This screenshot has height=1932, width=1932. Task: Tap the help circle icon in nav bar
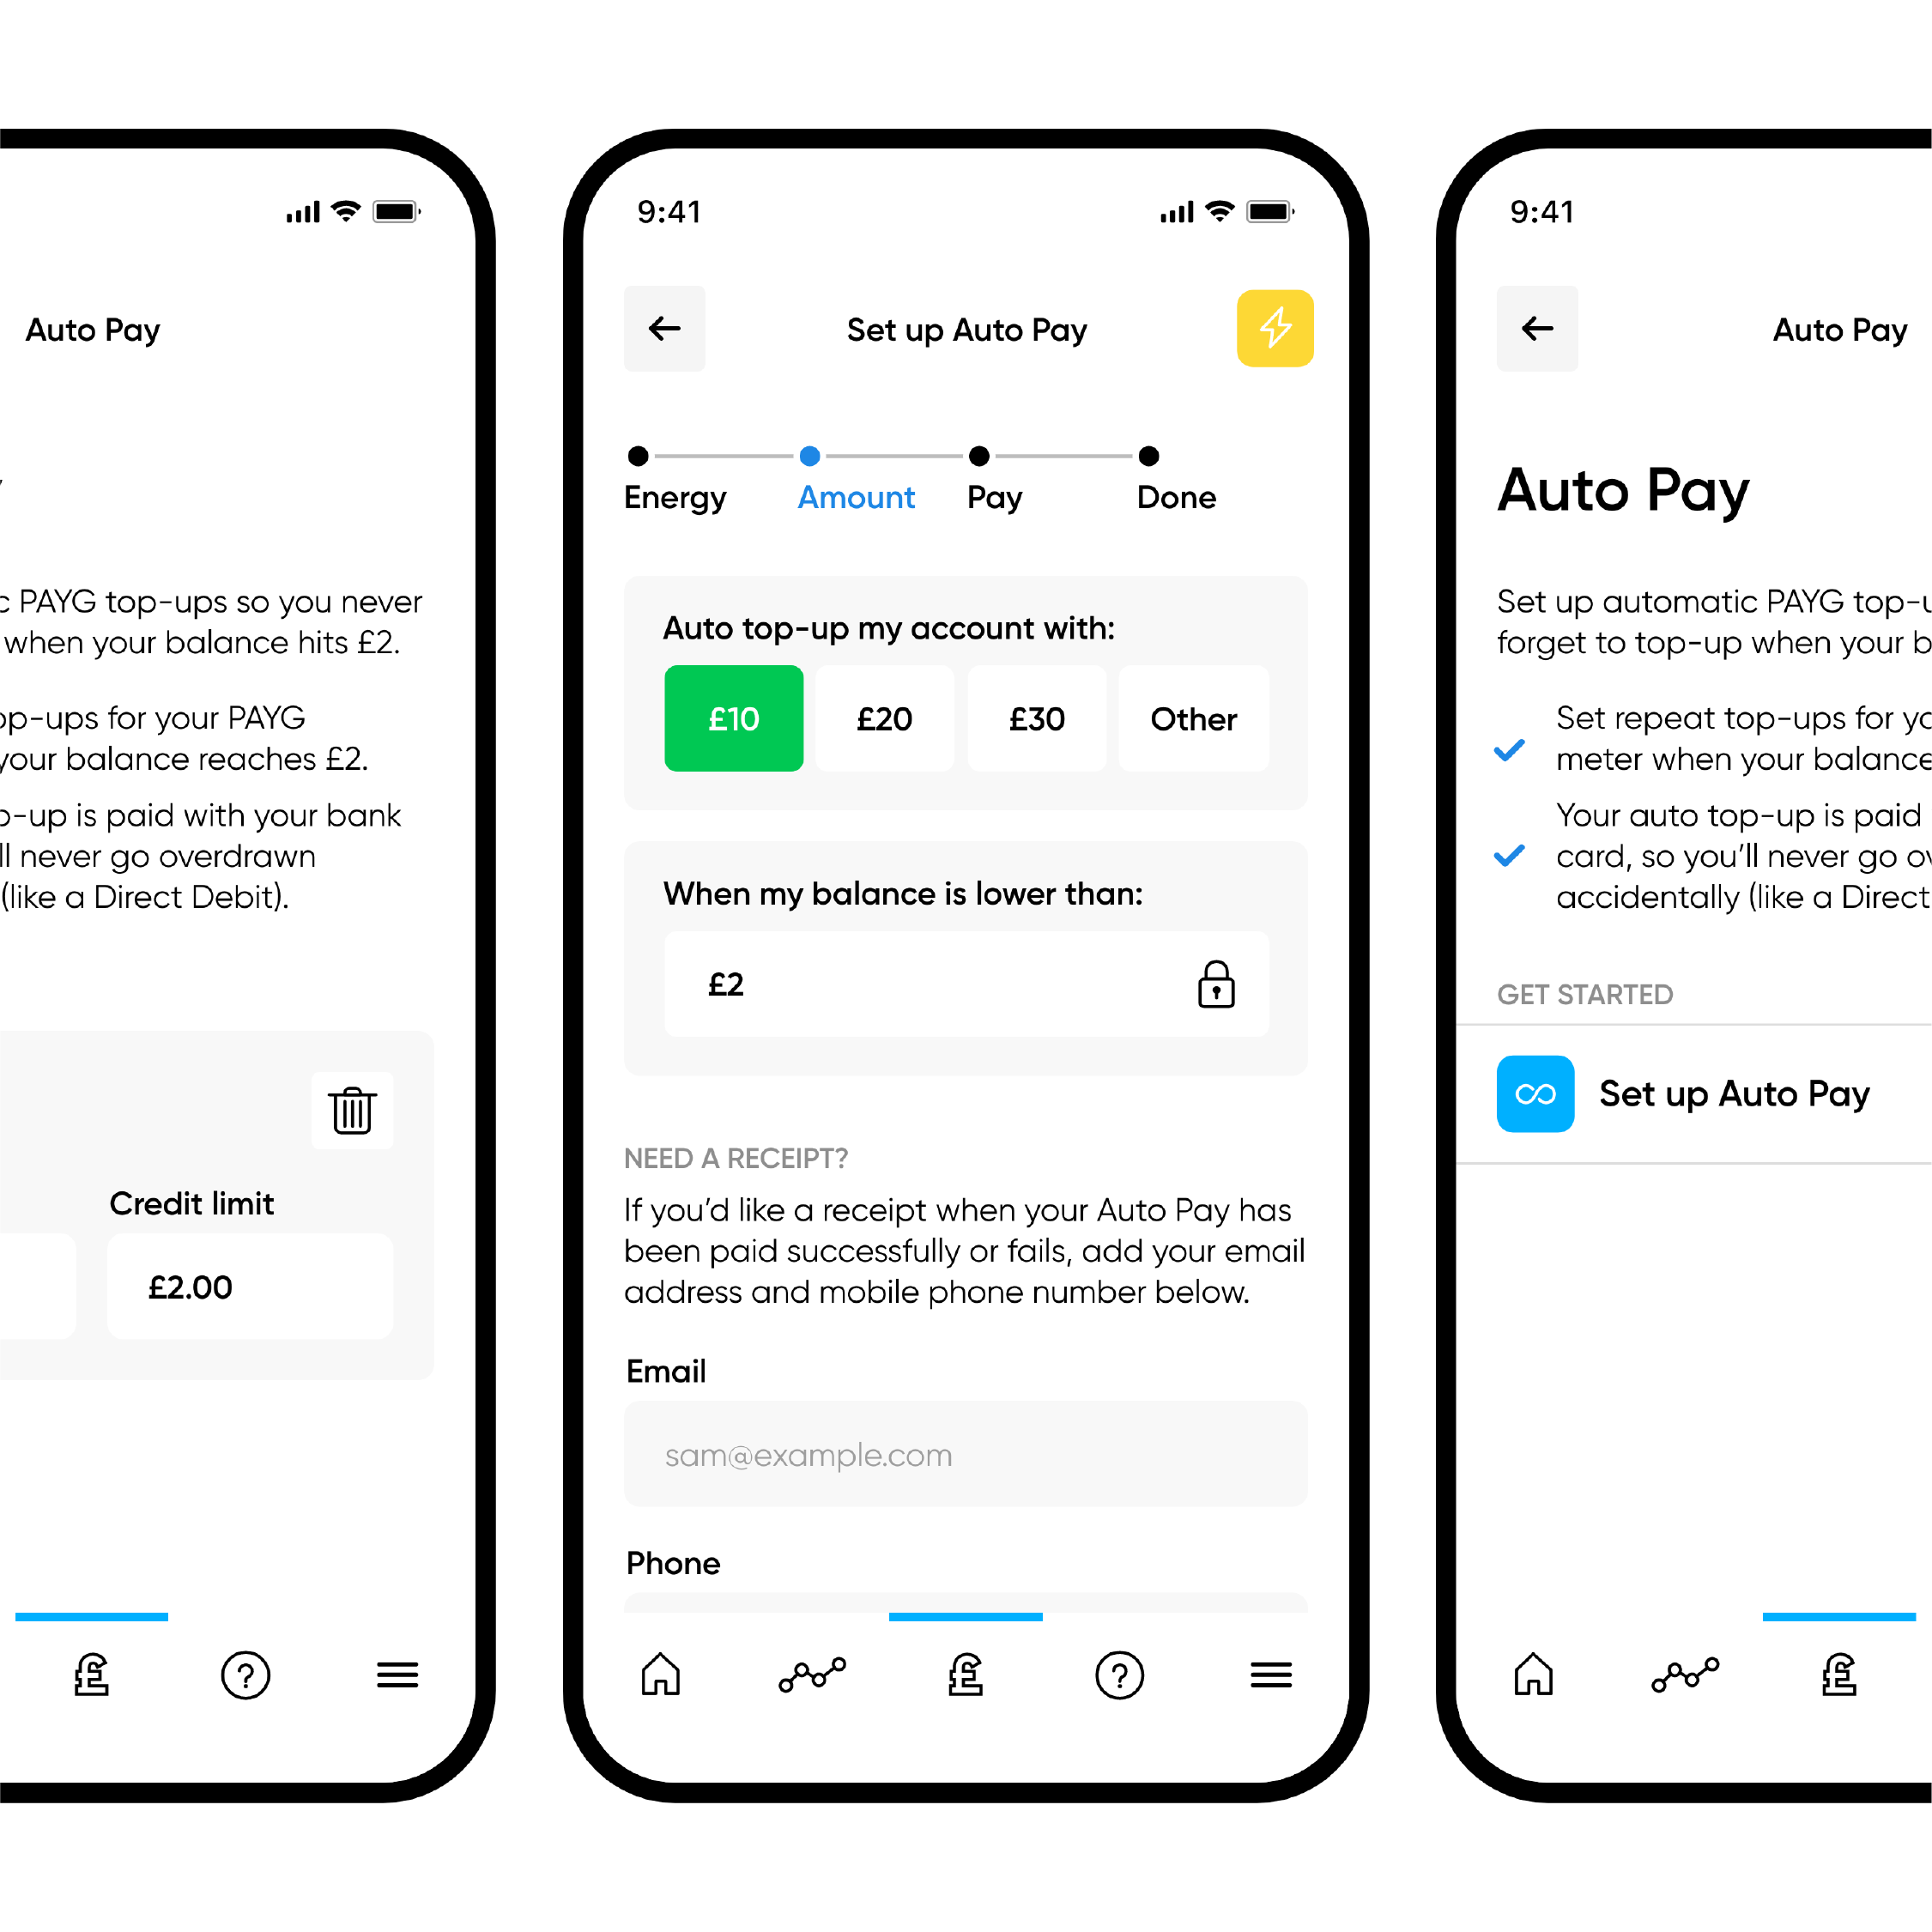[1122, 1681]
